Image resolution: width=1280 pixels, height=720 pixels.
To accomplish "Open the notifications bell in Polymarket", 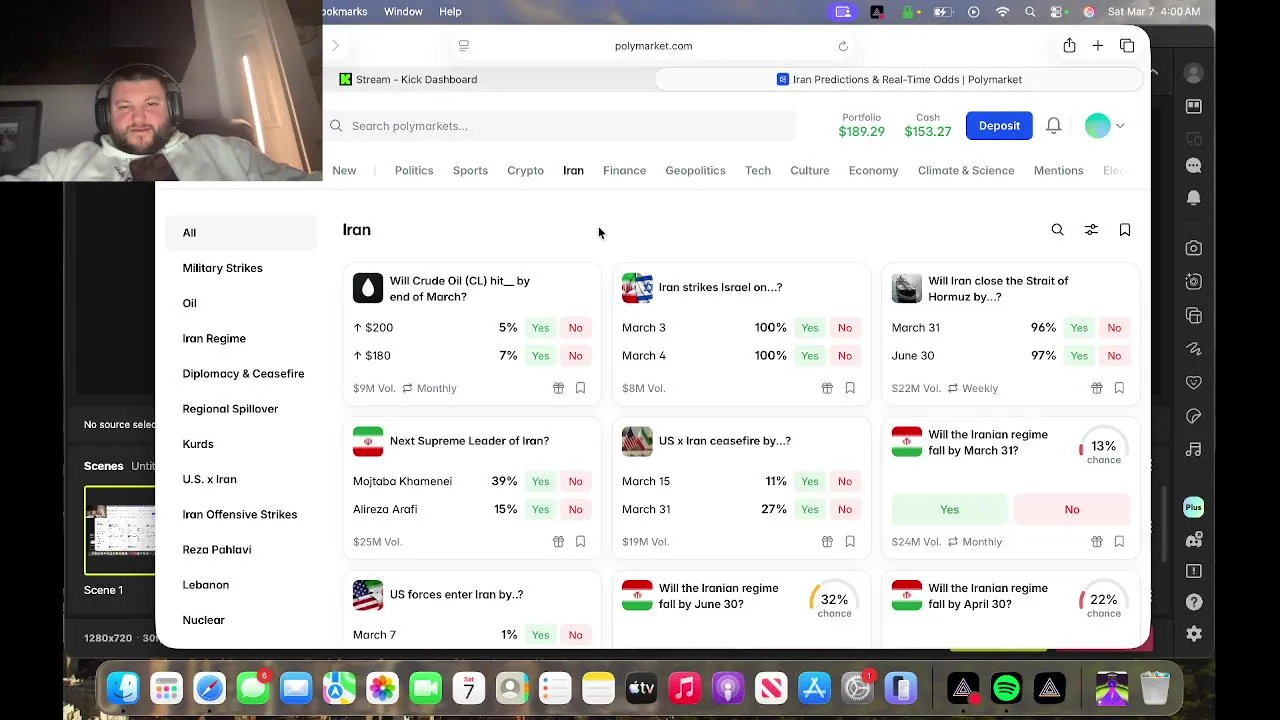I will 1053,126.
